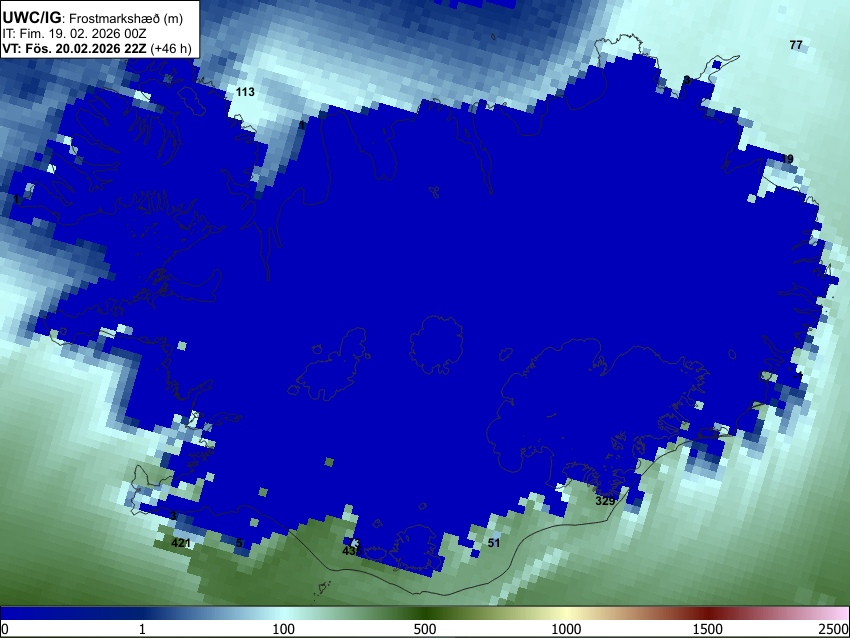
Task: Click the valid time 'VT: Fös. 20.02.2026 22Z'
Action: click(74, 48)
